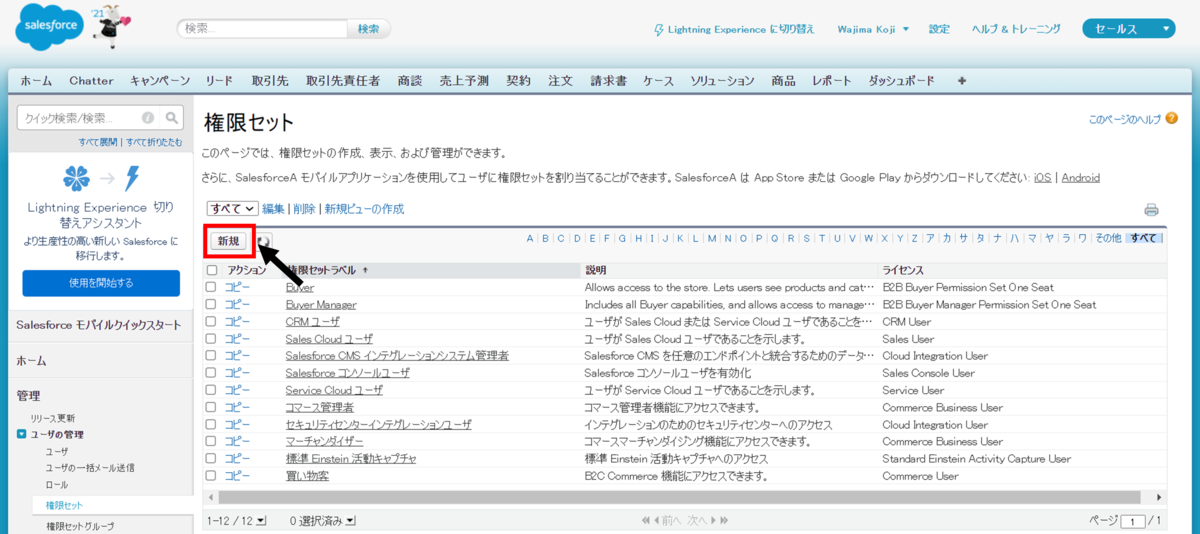Click the Lightning transition assistant graphic in sidebar
Viewport: 1200px width, 534px height.
point(104,179)
